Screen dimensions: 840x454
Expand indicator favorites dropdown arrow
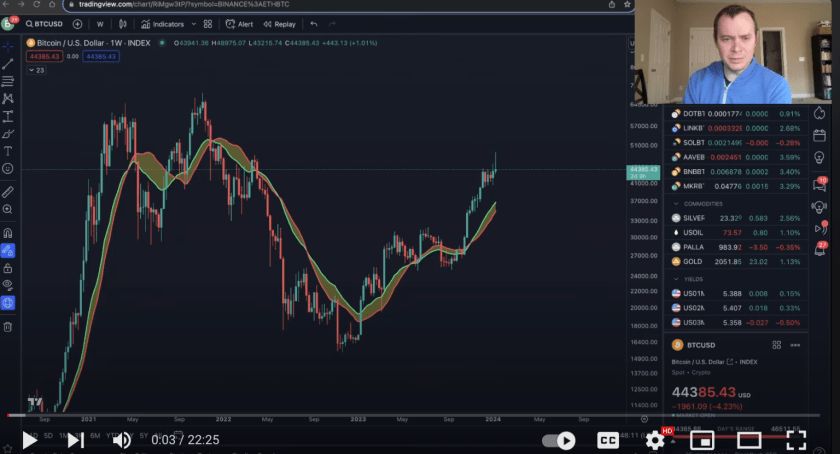(193, 24)
